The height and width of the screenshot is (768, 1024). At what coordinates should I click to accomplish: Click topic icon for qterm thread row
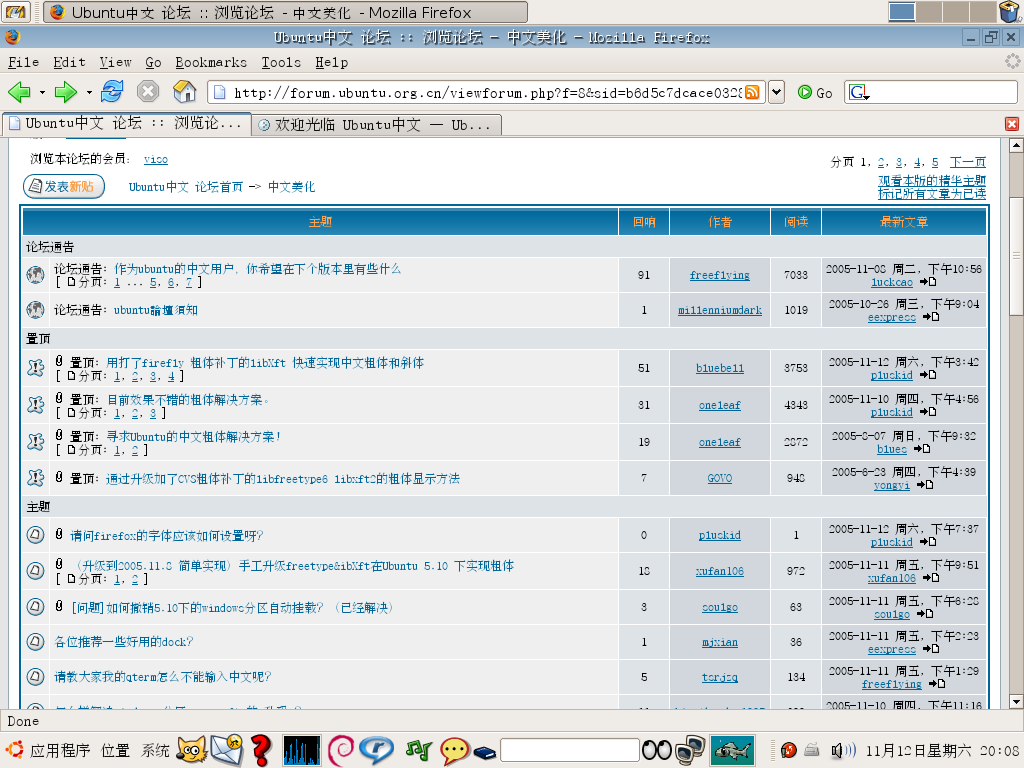(x=35, y=677)
